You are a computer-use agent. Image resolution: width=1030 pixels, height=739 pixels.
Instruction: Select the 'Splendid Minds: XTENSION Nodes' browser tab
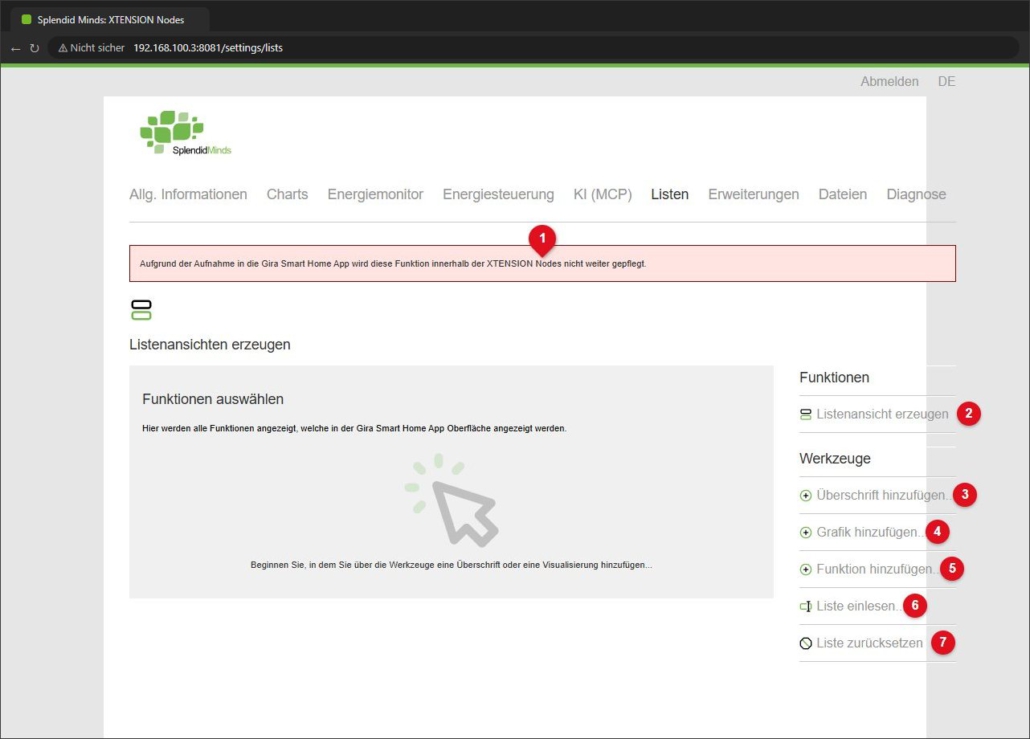click(110, 20)
